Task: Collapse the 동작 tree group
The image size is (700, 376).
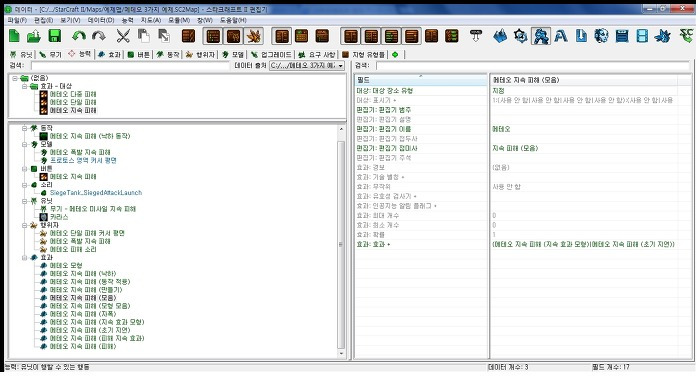Action: coord(25,128)
